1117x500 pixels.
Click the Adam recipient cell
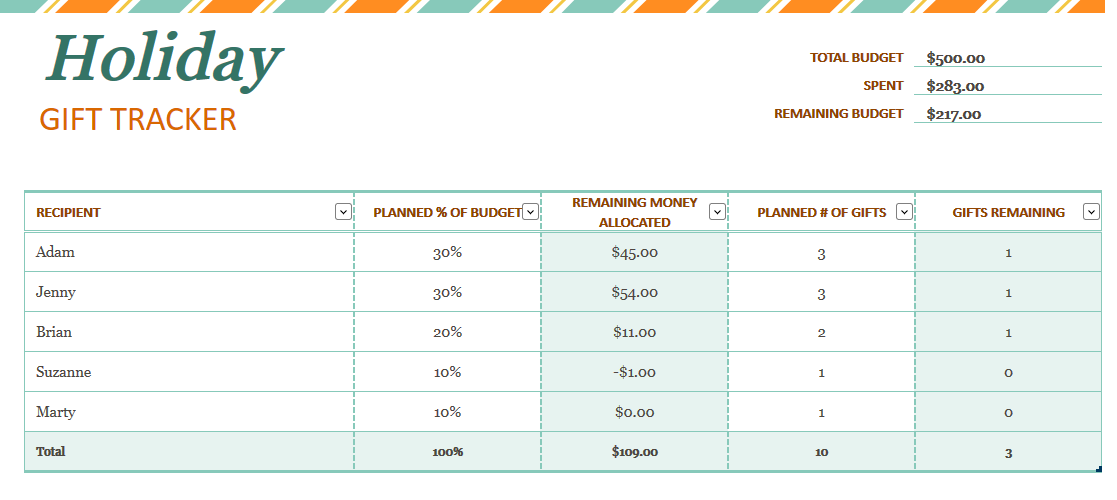pos(189,252)
